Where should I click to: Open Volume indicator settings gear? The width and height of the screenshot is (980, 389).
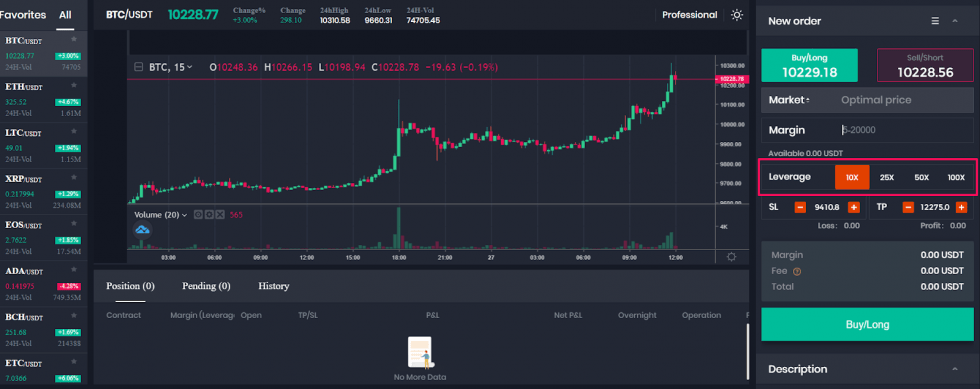pos(209,215)
